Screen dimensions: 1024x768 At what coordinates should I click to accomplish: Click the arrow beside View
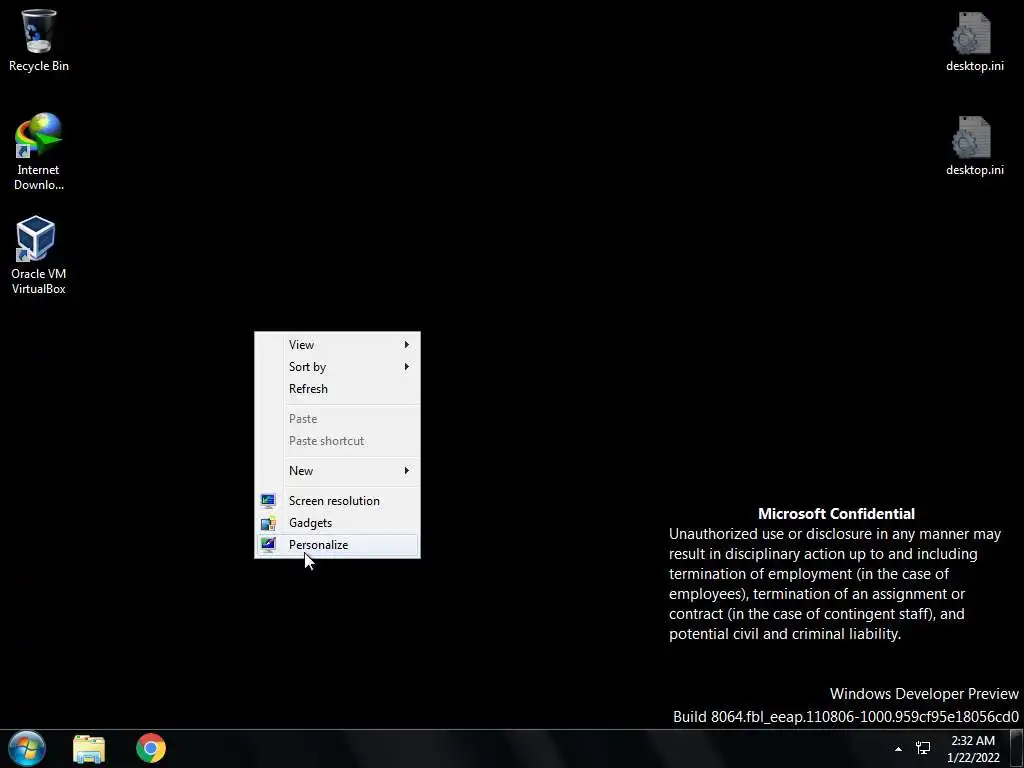point(406,344)
